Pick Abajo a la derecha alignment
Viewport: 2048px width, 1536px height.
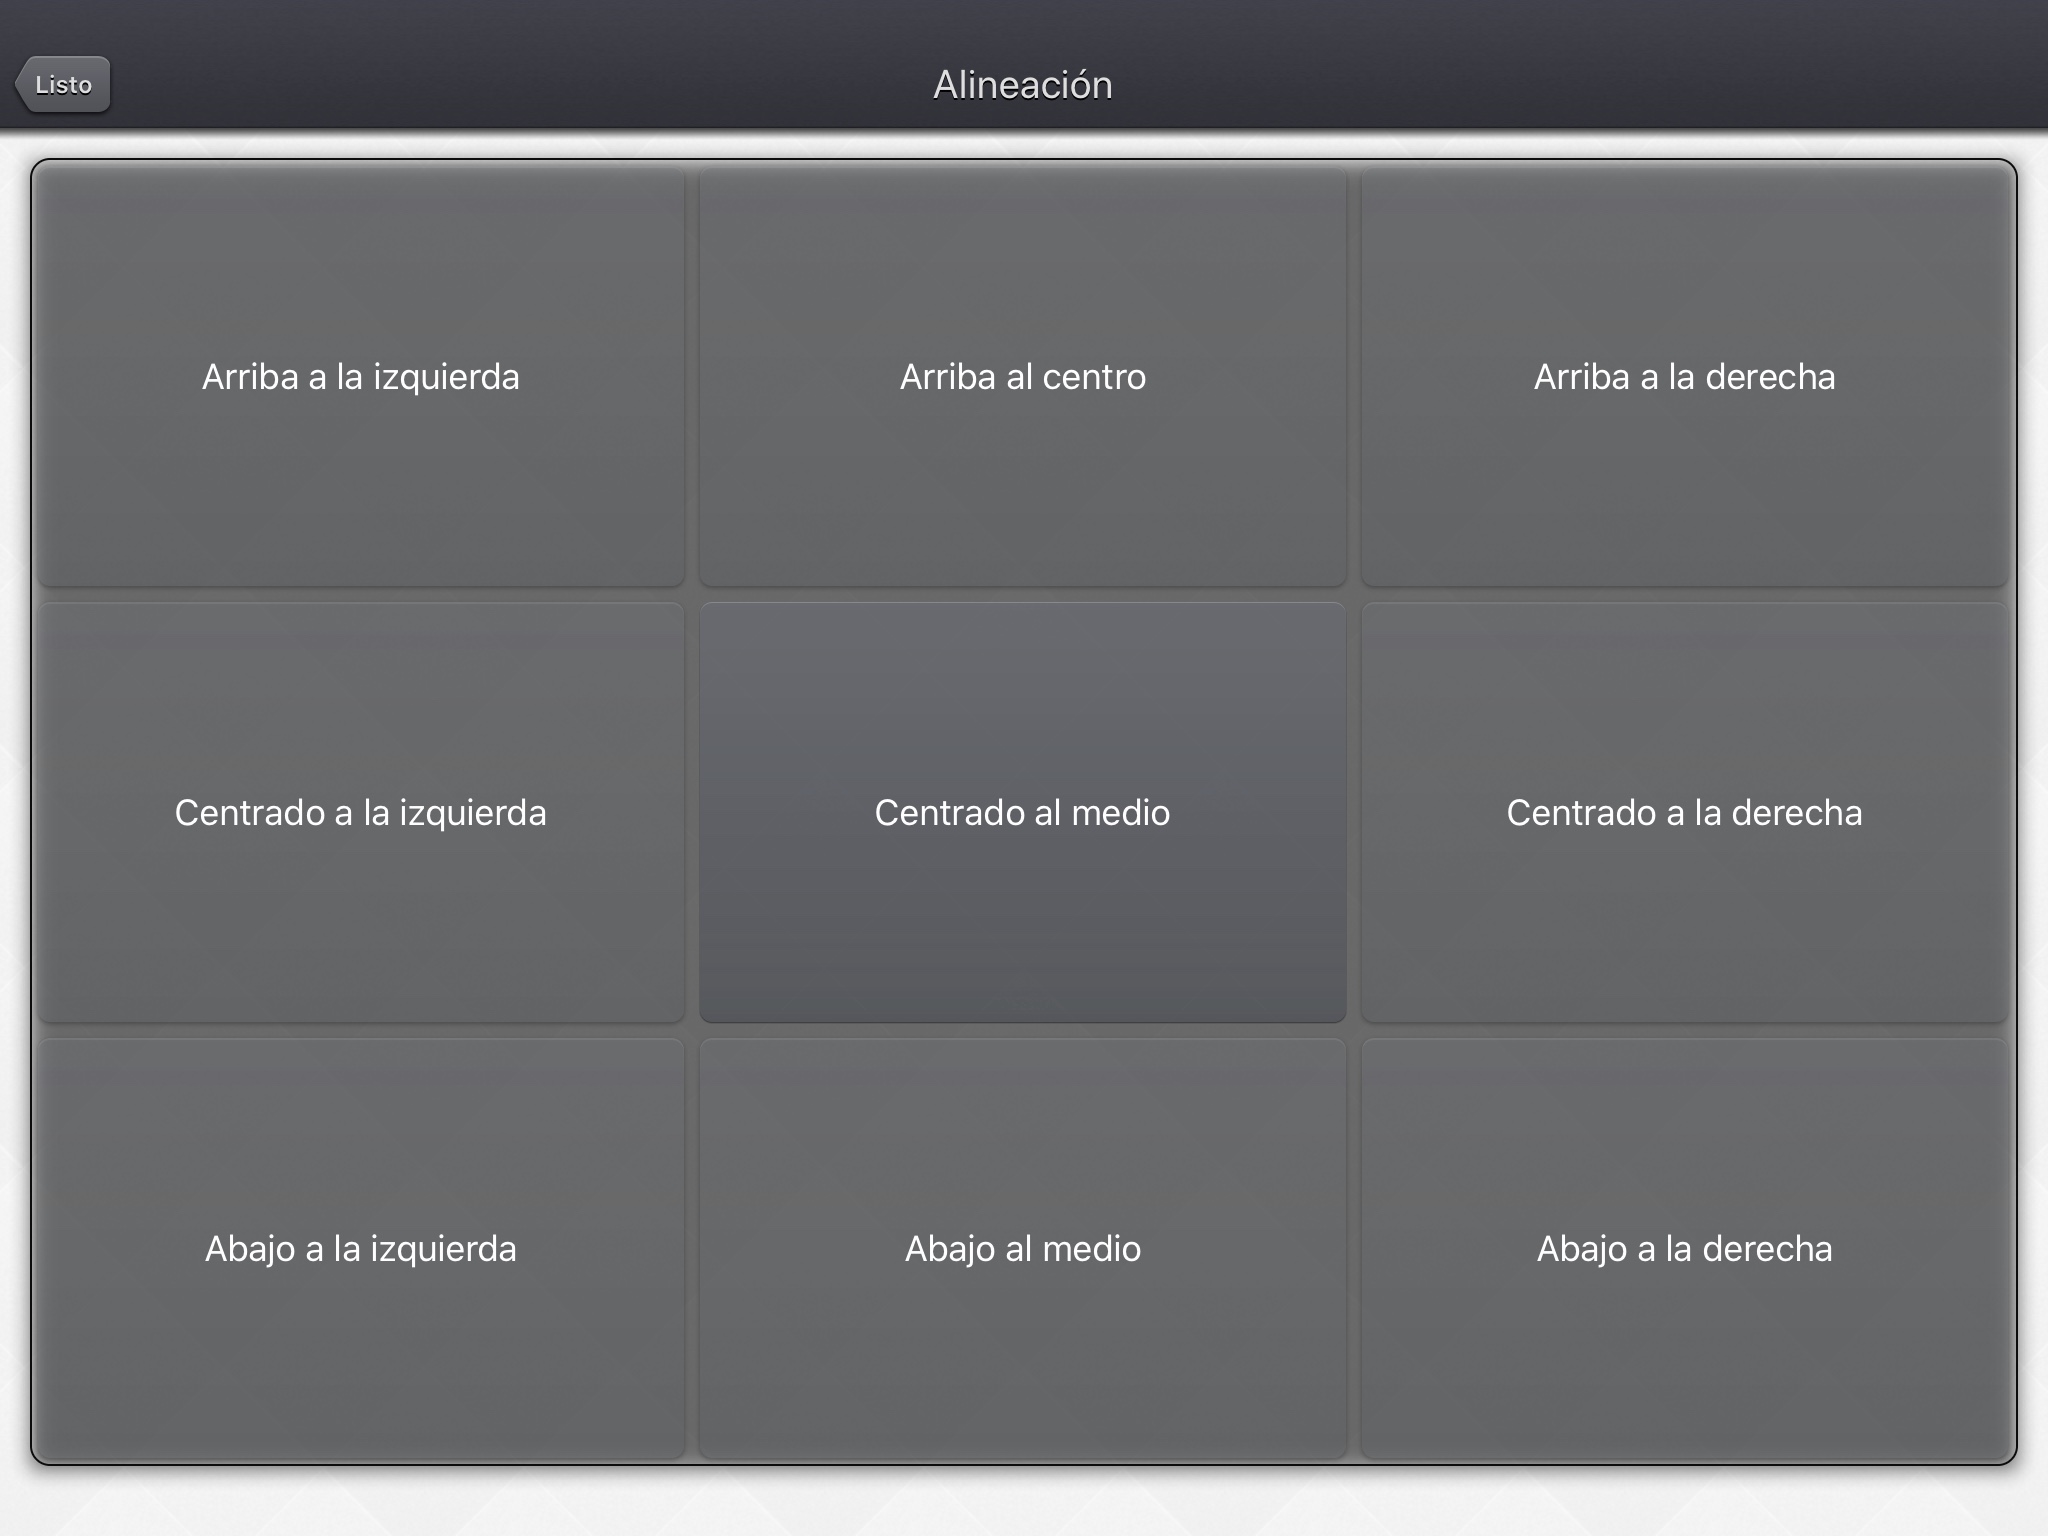click(1685, 1248)
